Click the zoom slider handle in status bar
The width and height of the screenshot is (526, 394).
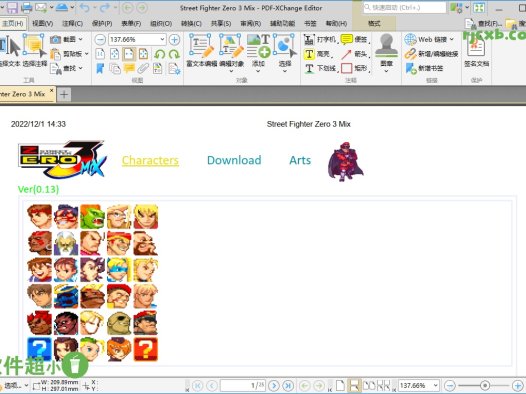coord(484,386)
